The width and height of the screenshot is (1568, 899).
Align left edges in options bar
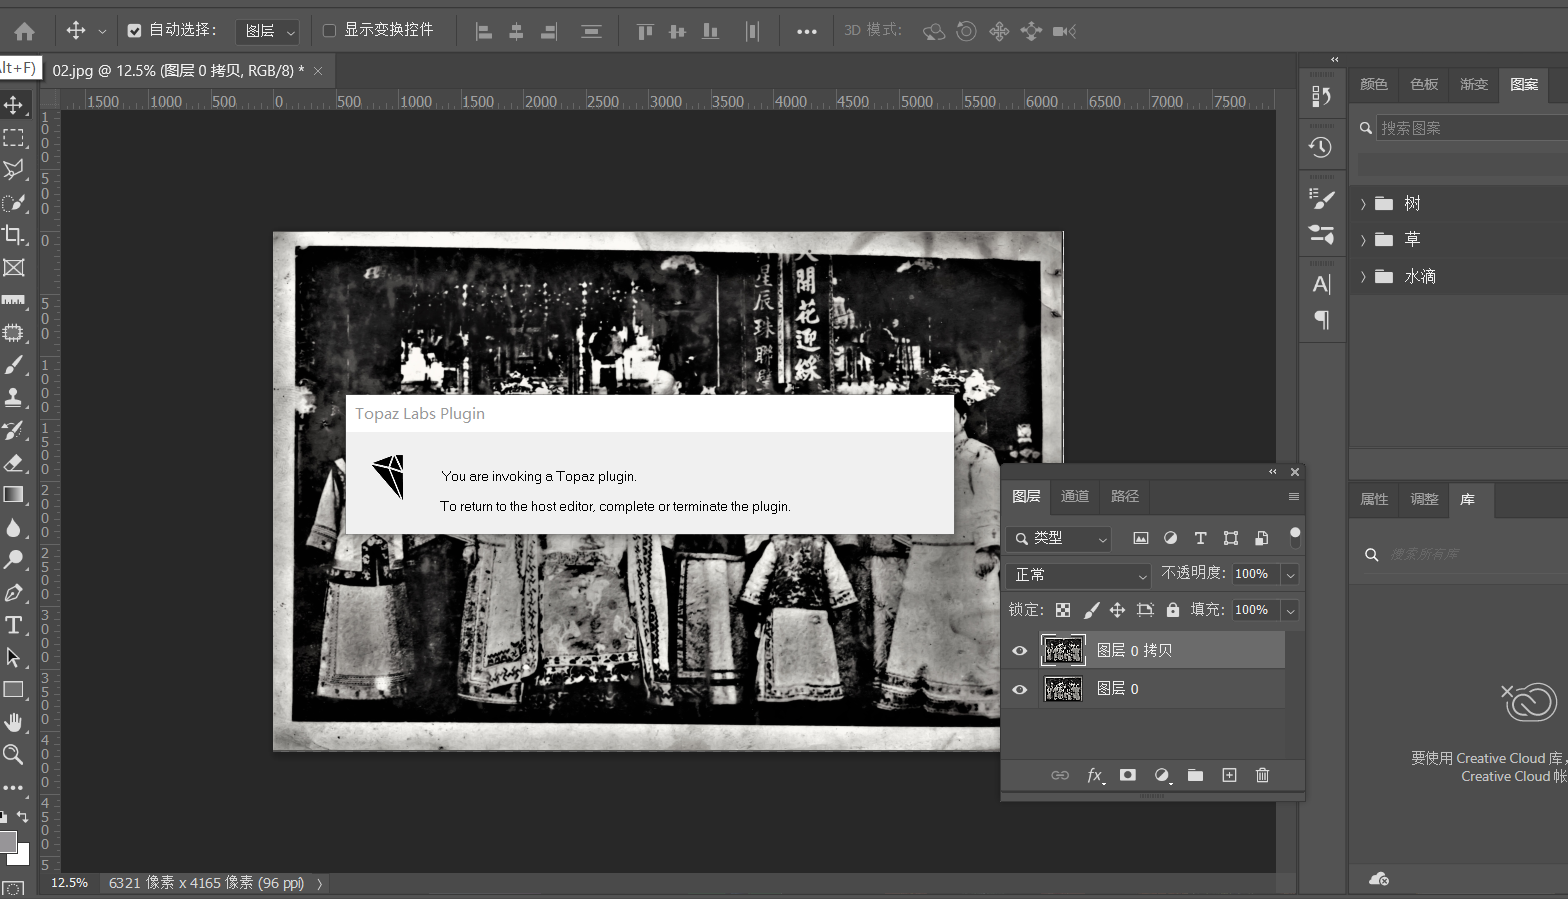click(484, 32)
